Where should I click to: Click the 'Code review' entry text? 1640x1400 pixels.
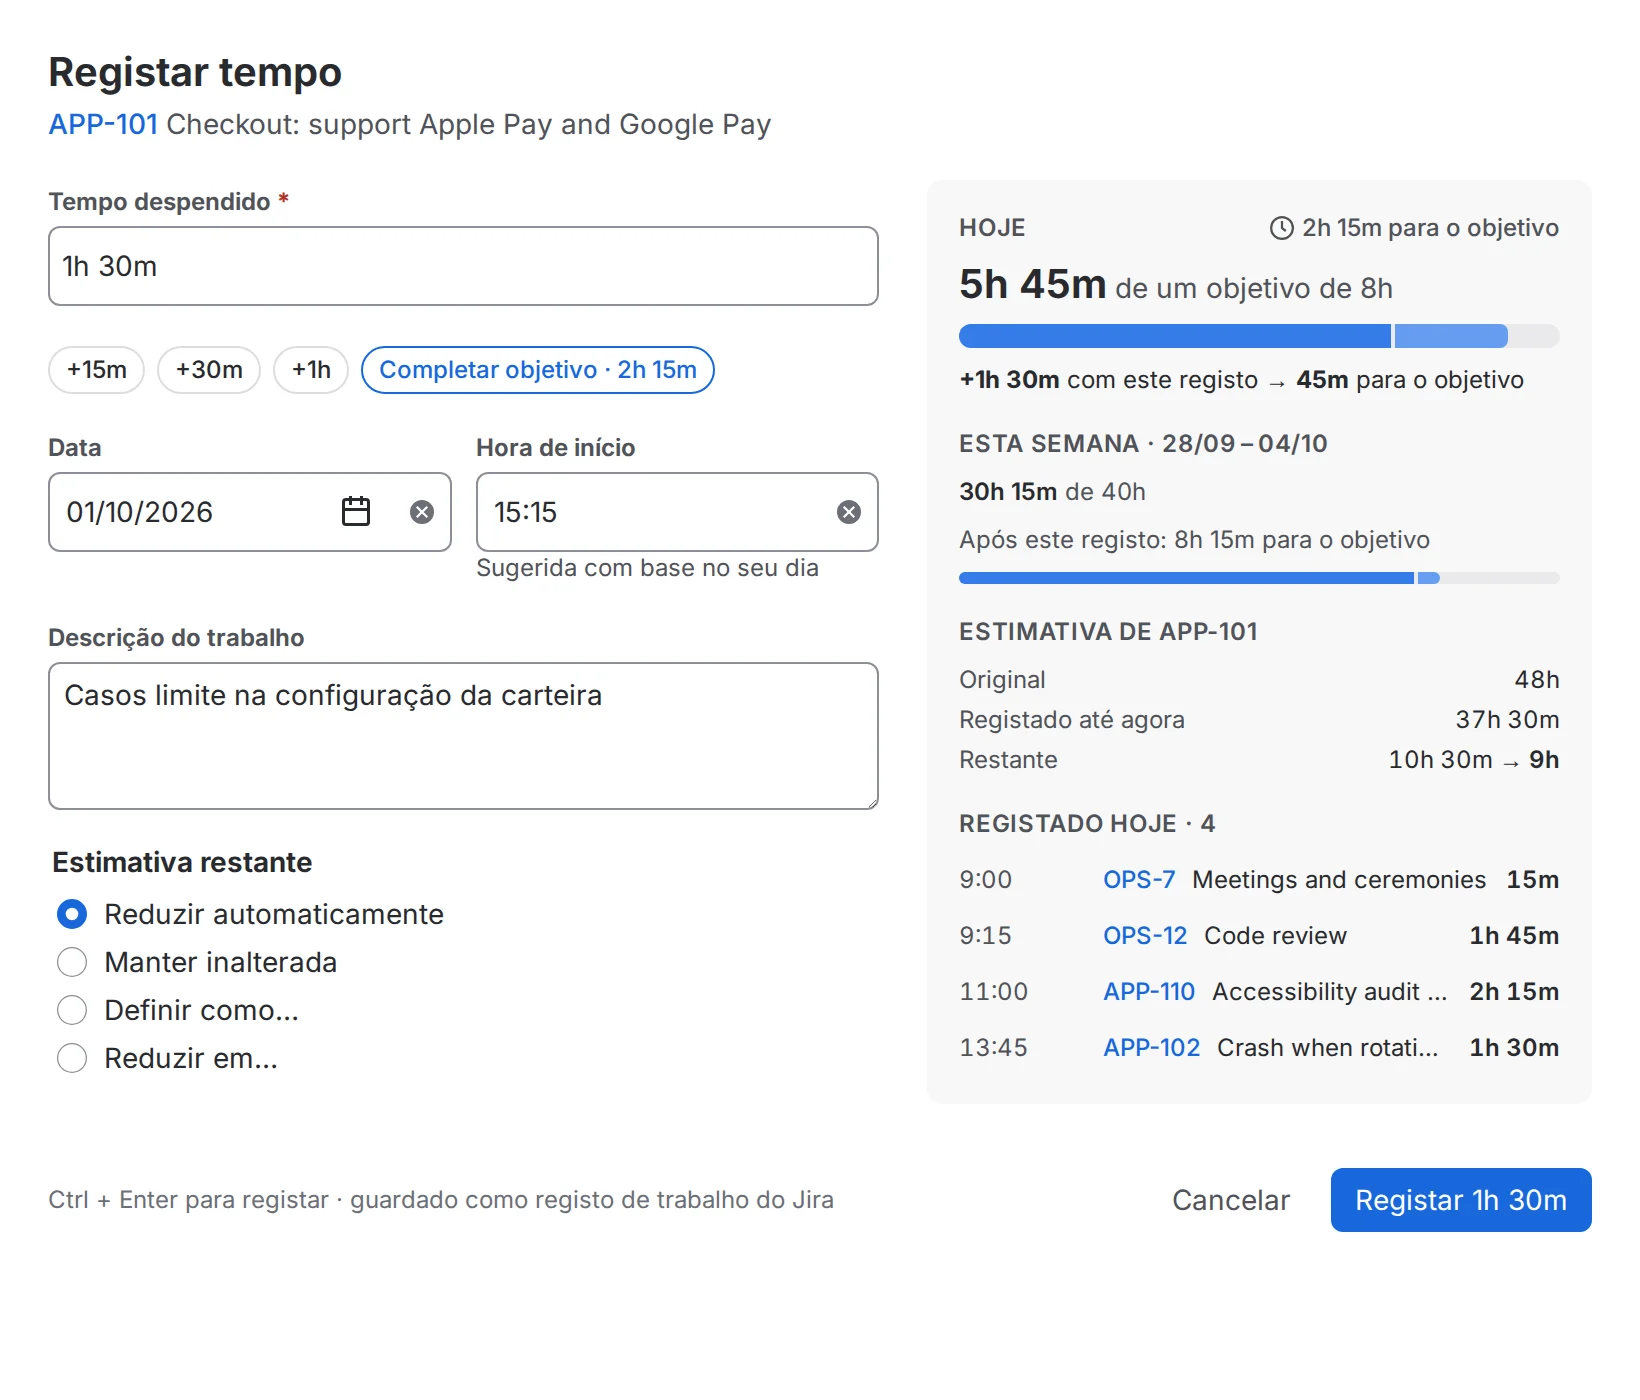tap(1275, 936)
